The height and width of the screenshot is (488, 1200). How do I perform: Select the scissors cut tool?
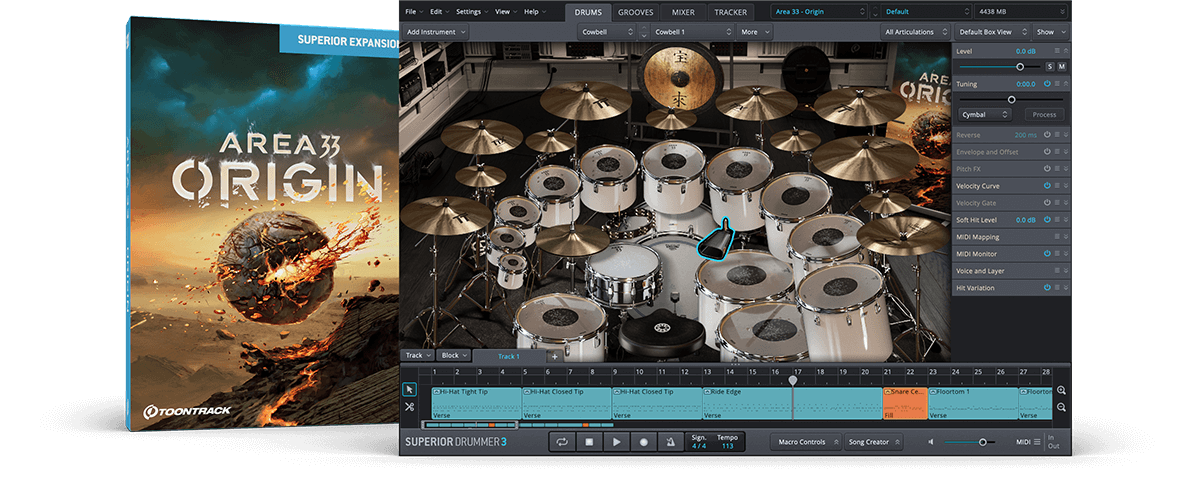tap(409, 407)
